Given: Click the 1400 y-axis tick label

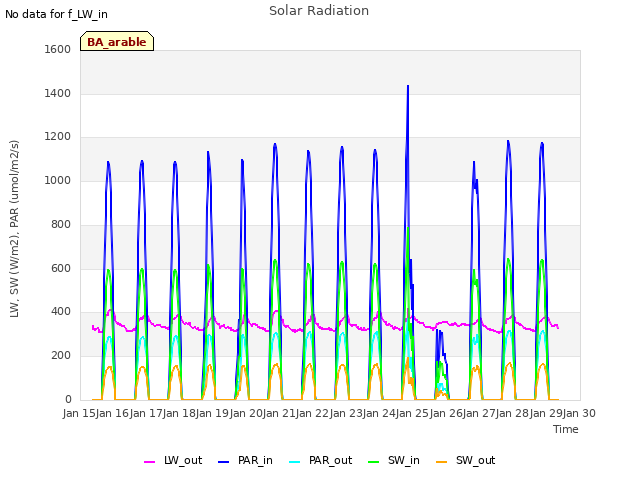Looking at the screenshot, I should coord(58,93).
